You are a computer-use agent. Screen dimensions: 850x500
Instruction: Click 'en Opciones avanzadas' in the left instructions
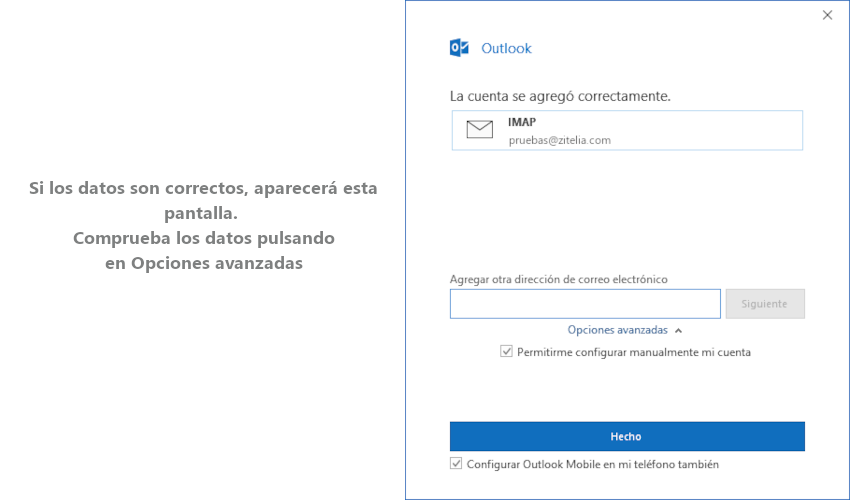point(203,264)
